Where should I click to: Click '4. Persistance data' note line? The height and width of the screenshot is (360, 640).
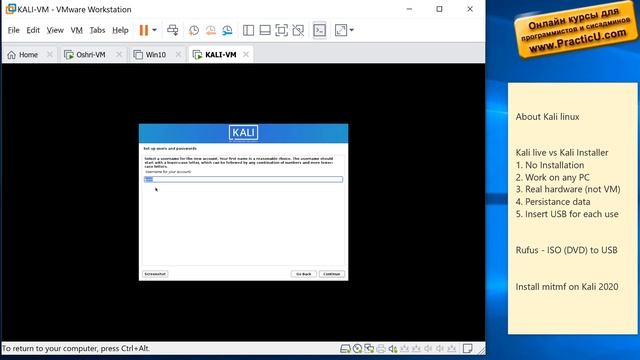click(x=553, y=202)
